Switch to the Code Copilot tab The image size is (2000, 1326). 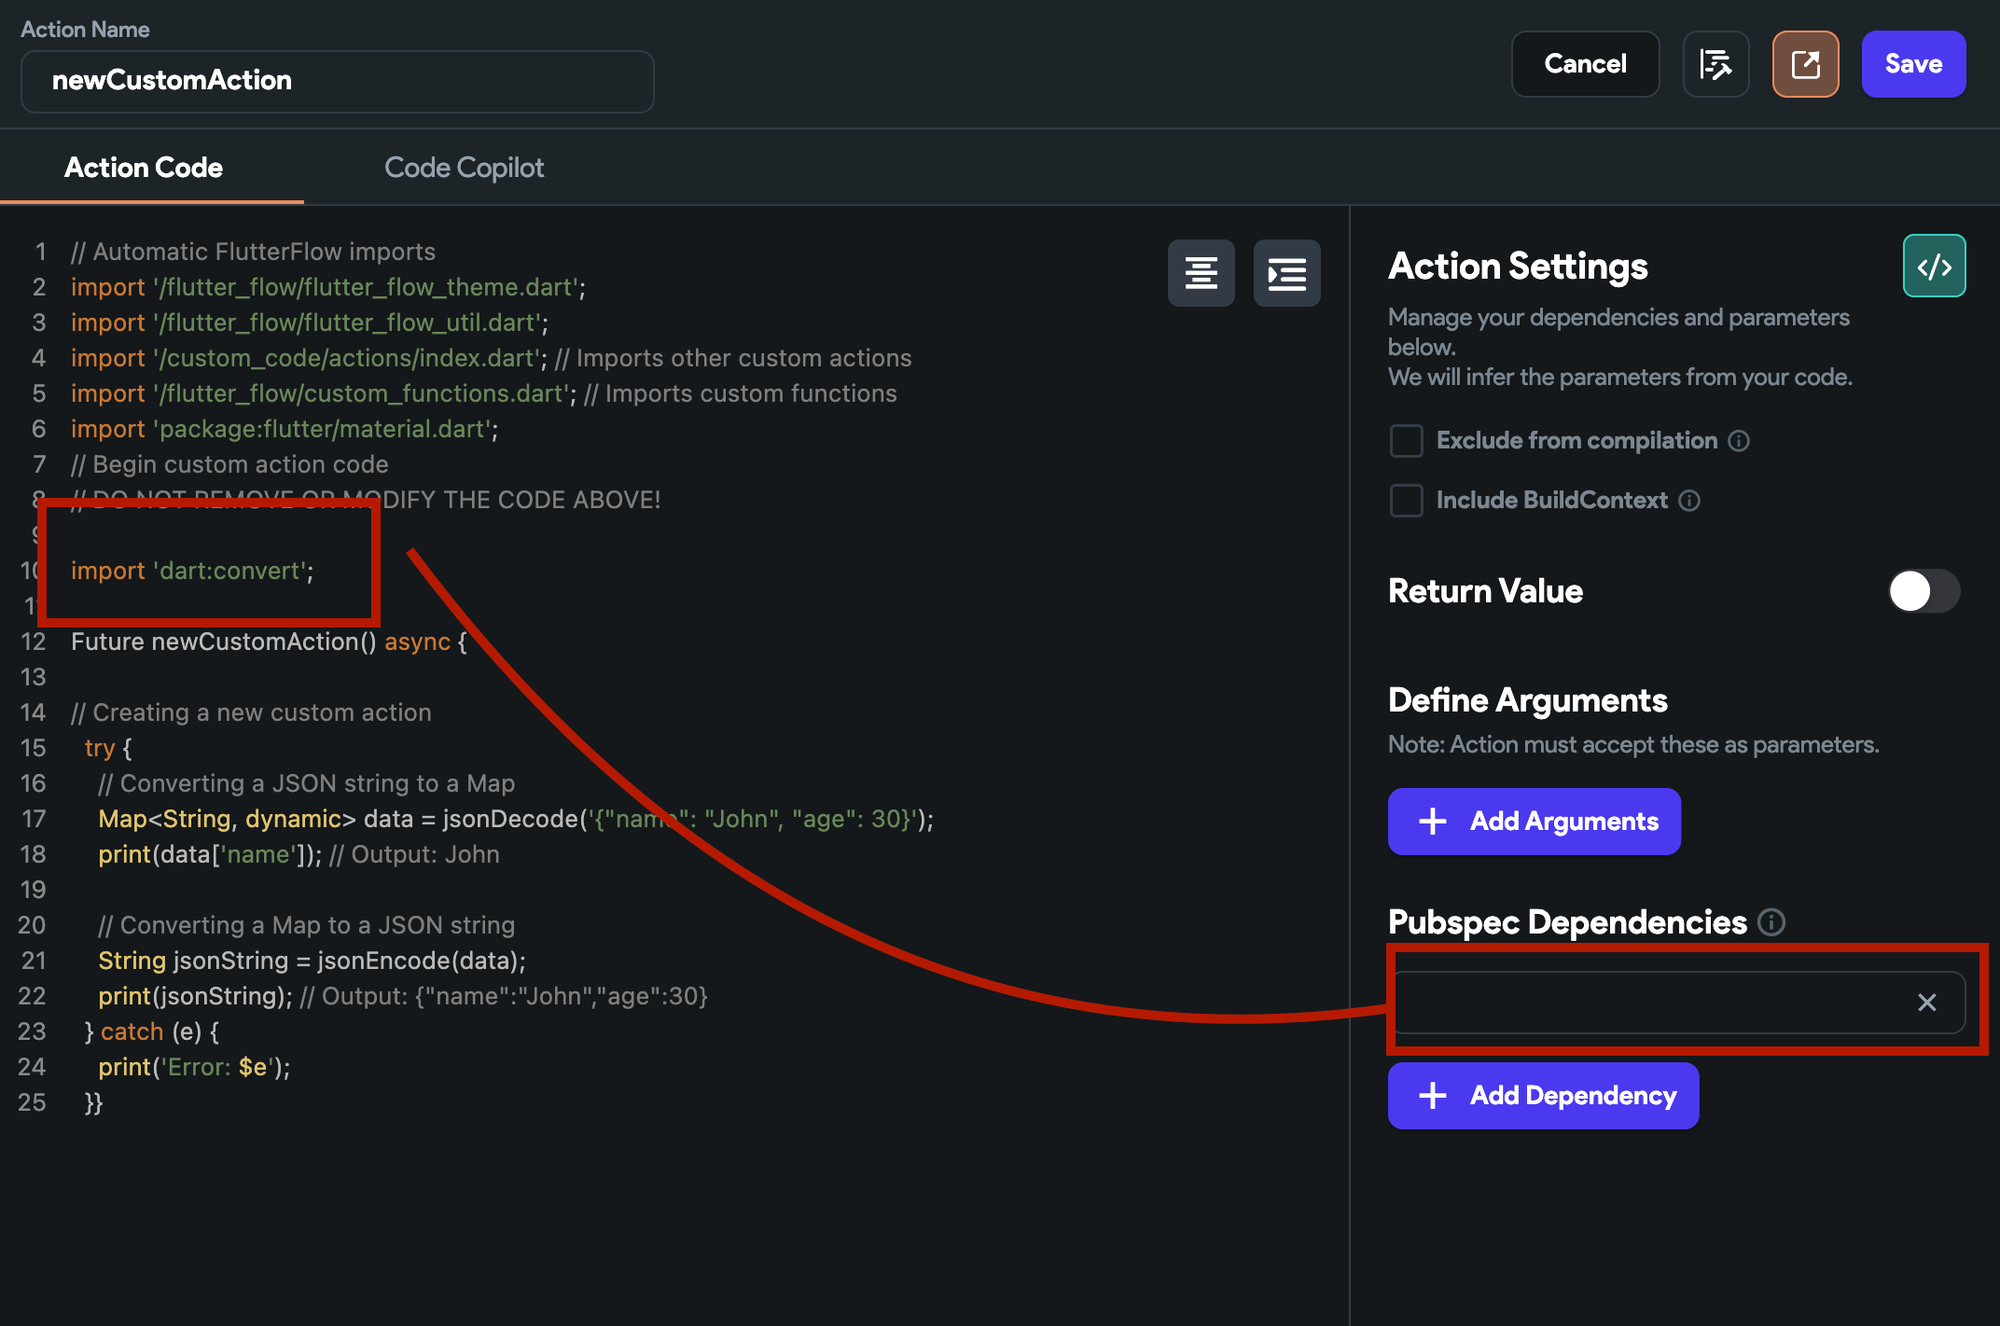[x=464, y=168]
